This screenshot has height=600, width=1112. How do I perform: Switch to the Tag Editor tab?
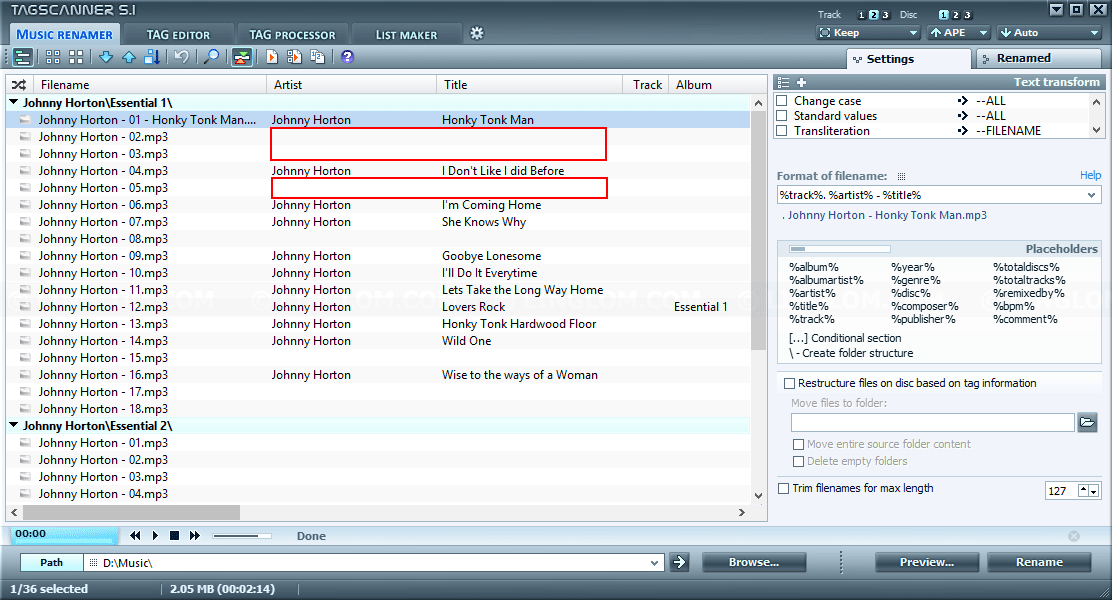(178, 35)
